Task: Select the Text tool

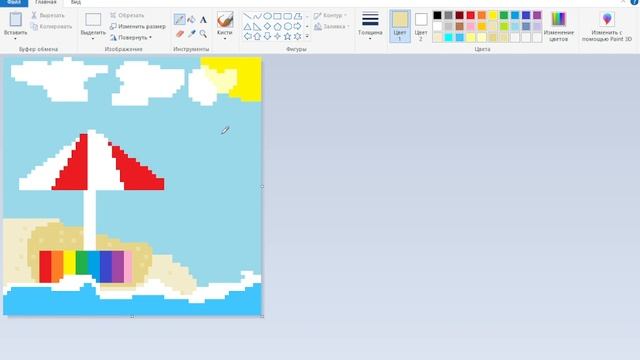Action: click(203, 19)
